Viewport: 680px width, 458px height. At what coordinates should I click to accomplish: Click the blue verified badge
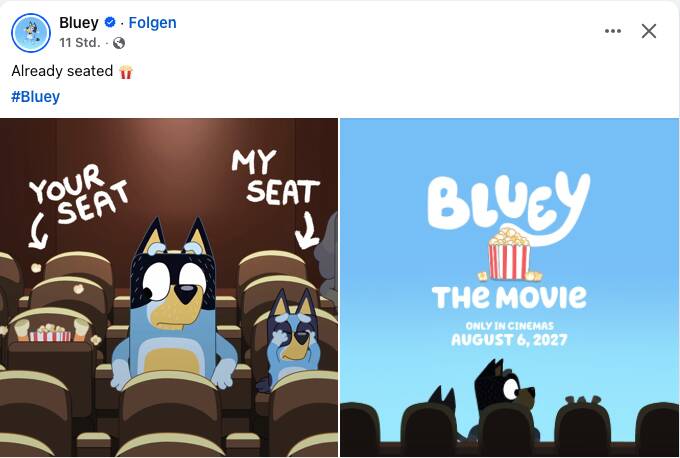[110, 22]
